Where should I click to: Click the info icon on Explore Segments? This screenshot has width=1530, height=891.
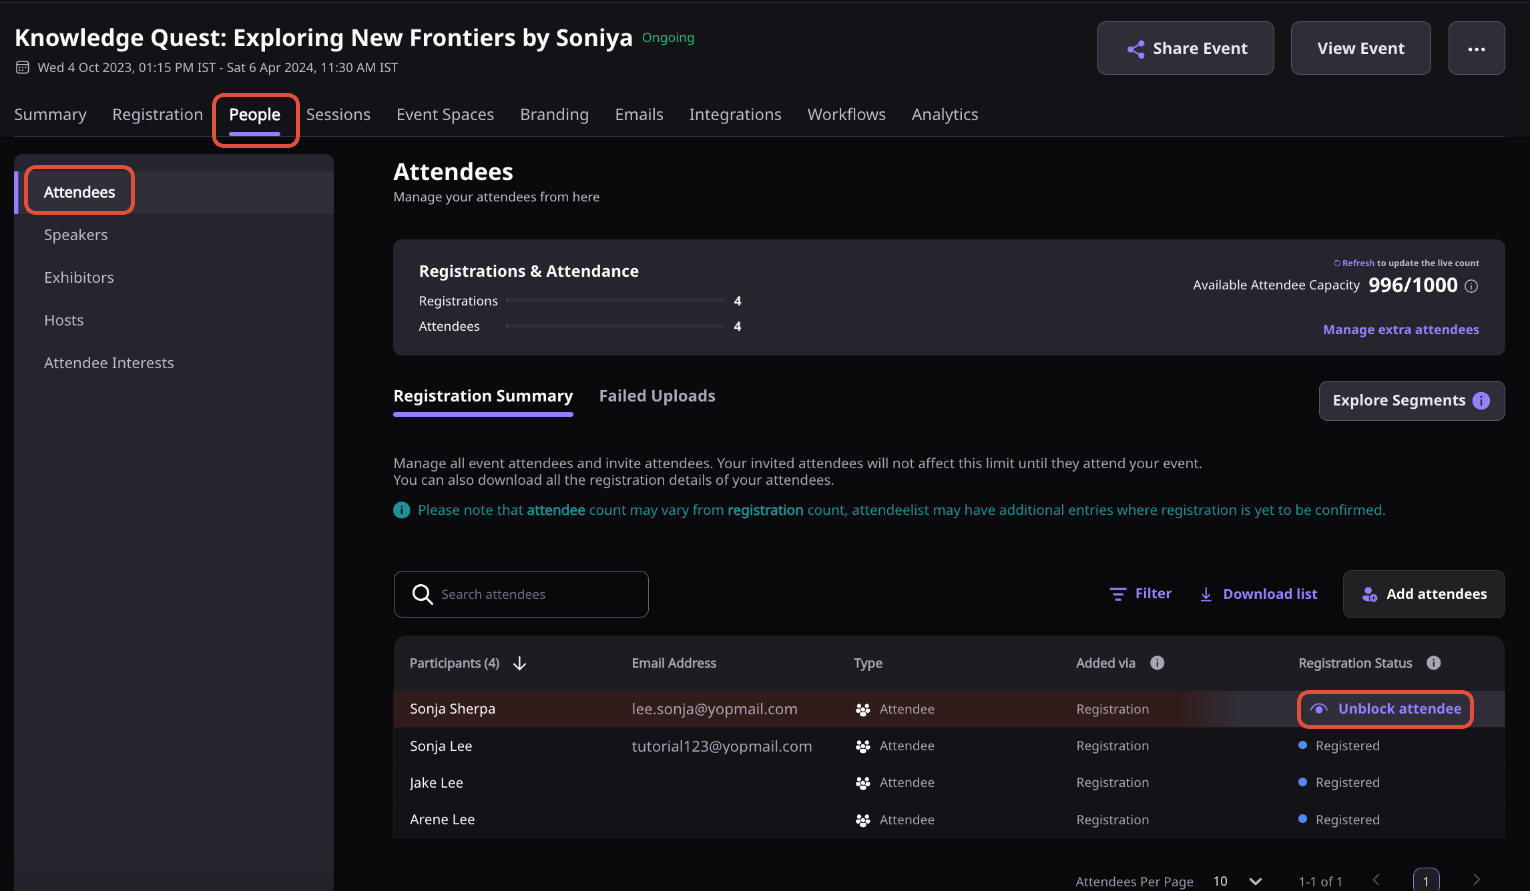tap(1481, 400)
